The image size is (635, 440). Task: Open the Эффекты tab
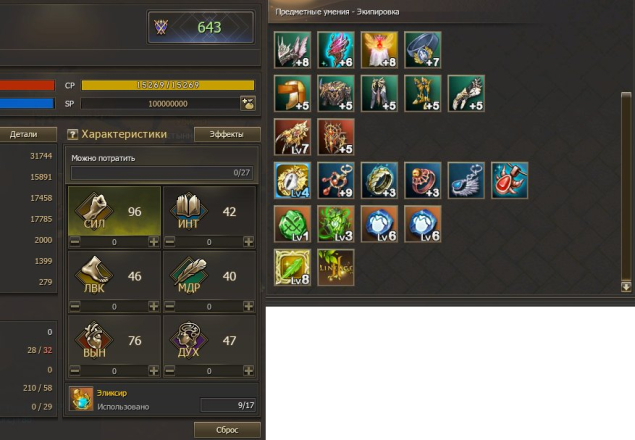[227, 135]
